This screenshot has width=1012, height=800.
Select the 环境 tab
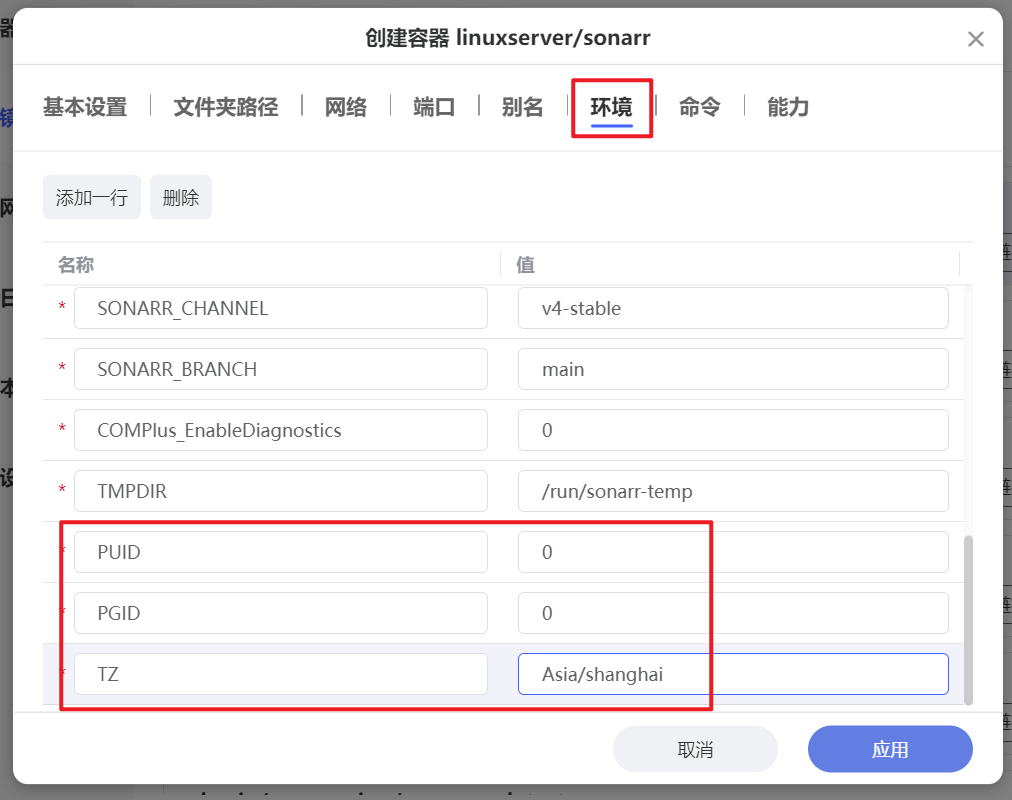point(611,106)
